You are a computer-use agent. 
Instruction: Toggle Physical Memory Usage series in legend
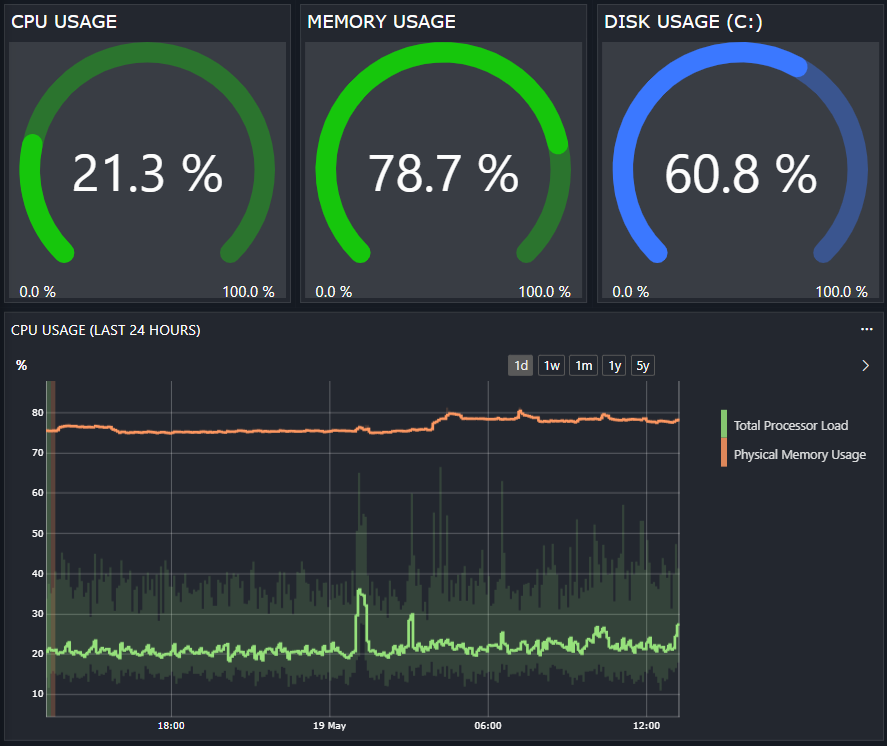click(799, 454)
